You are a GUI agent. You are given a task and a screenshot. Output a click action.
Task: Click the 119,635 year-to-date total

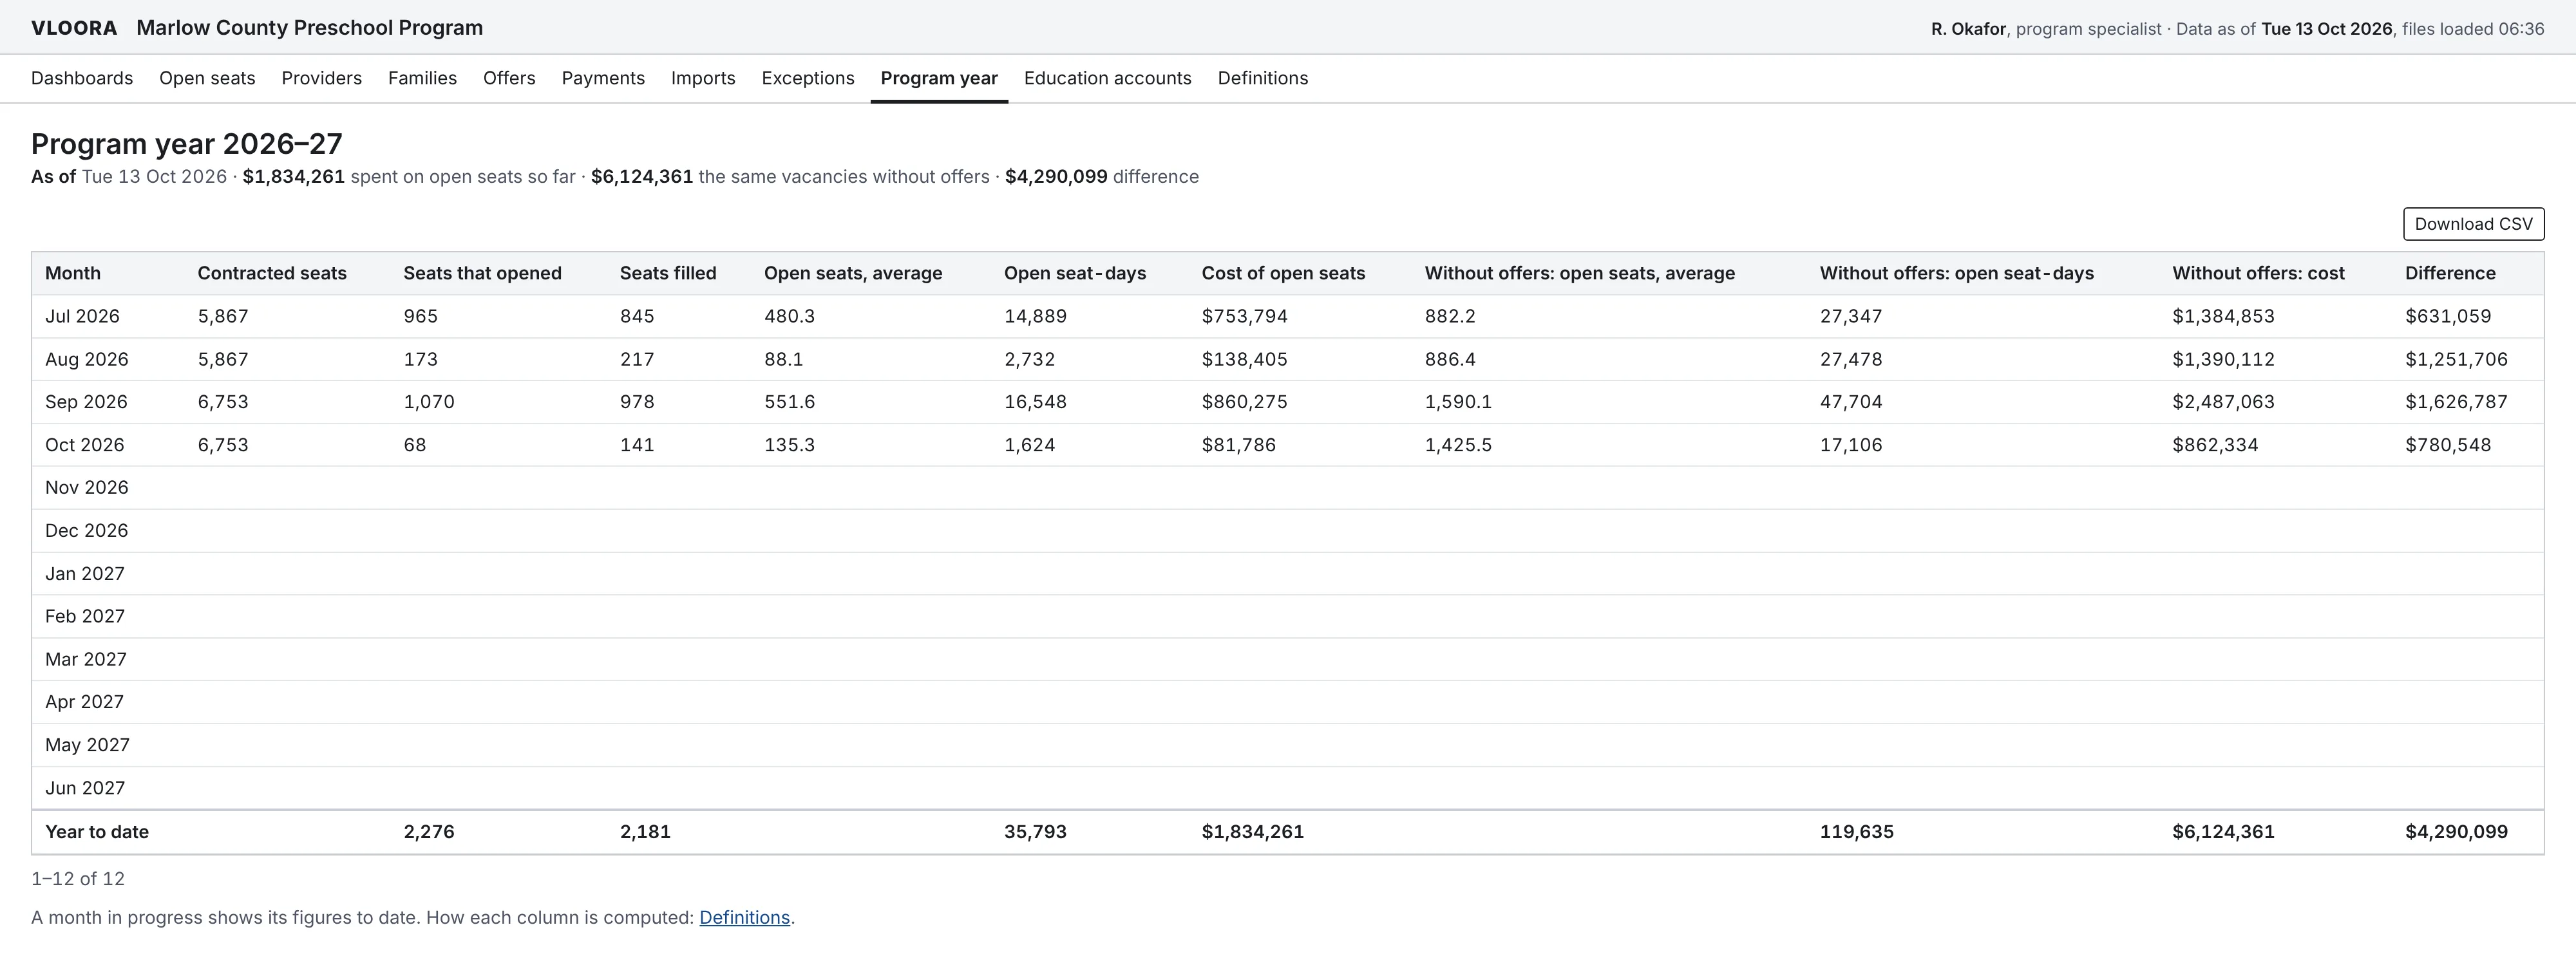point(1856,832)
